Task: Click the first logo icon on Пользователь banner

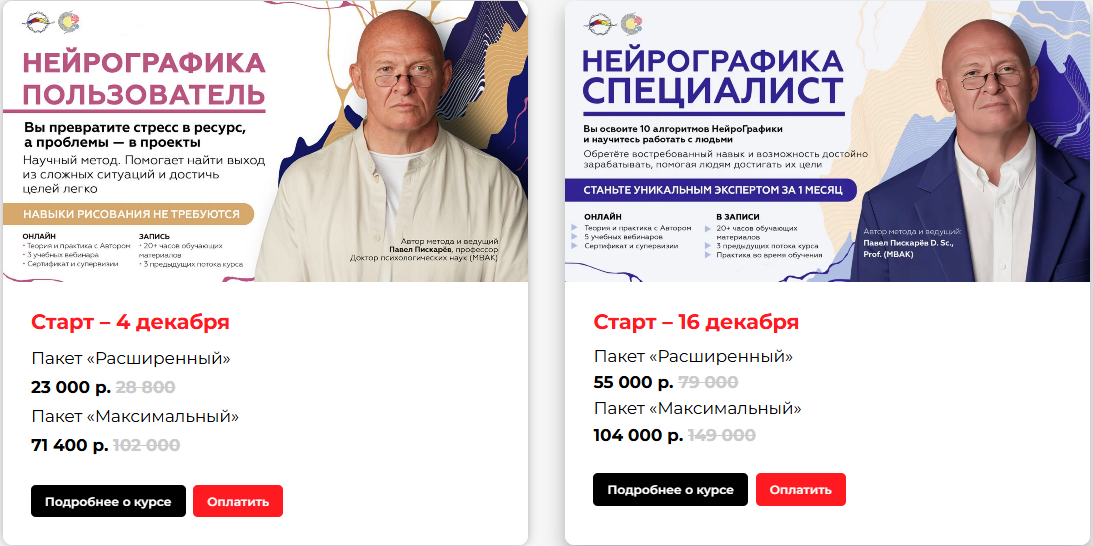Action: click(x=38, y=22)
